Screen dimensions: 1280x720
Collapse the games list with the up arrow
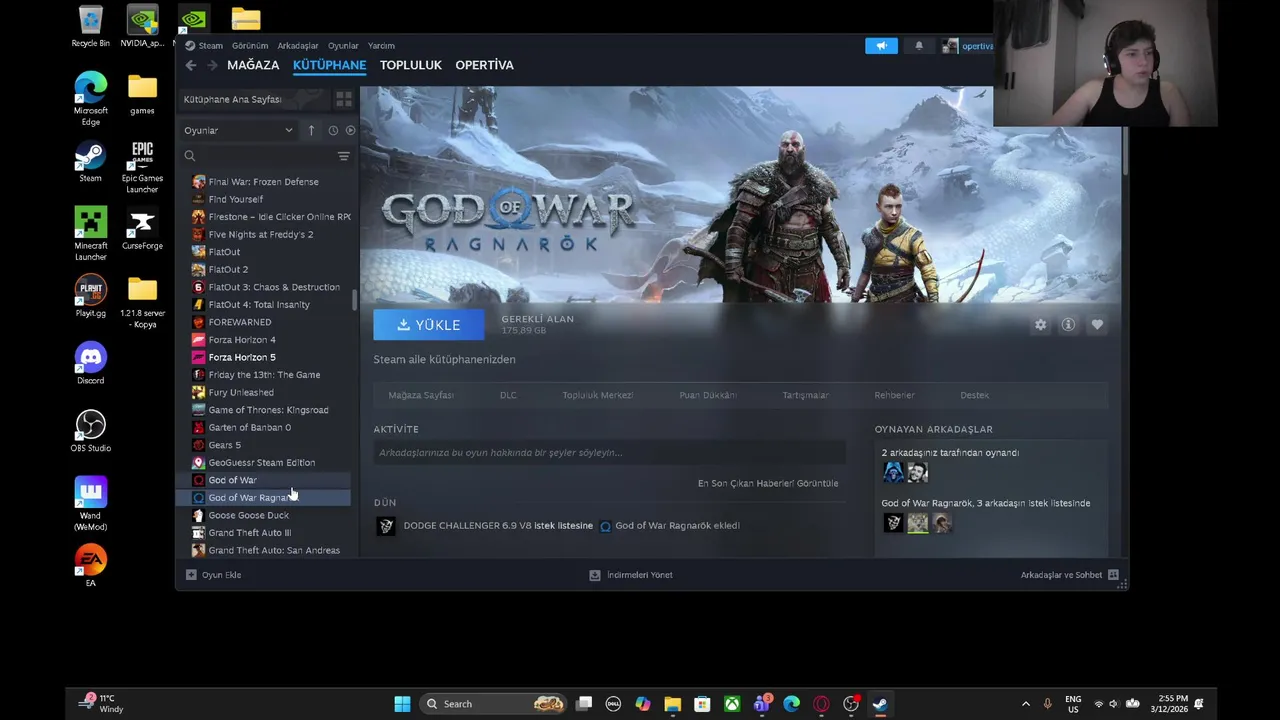click(x=311, y=130)
